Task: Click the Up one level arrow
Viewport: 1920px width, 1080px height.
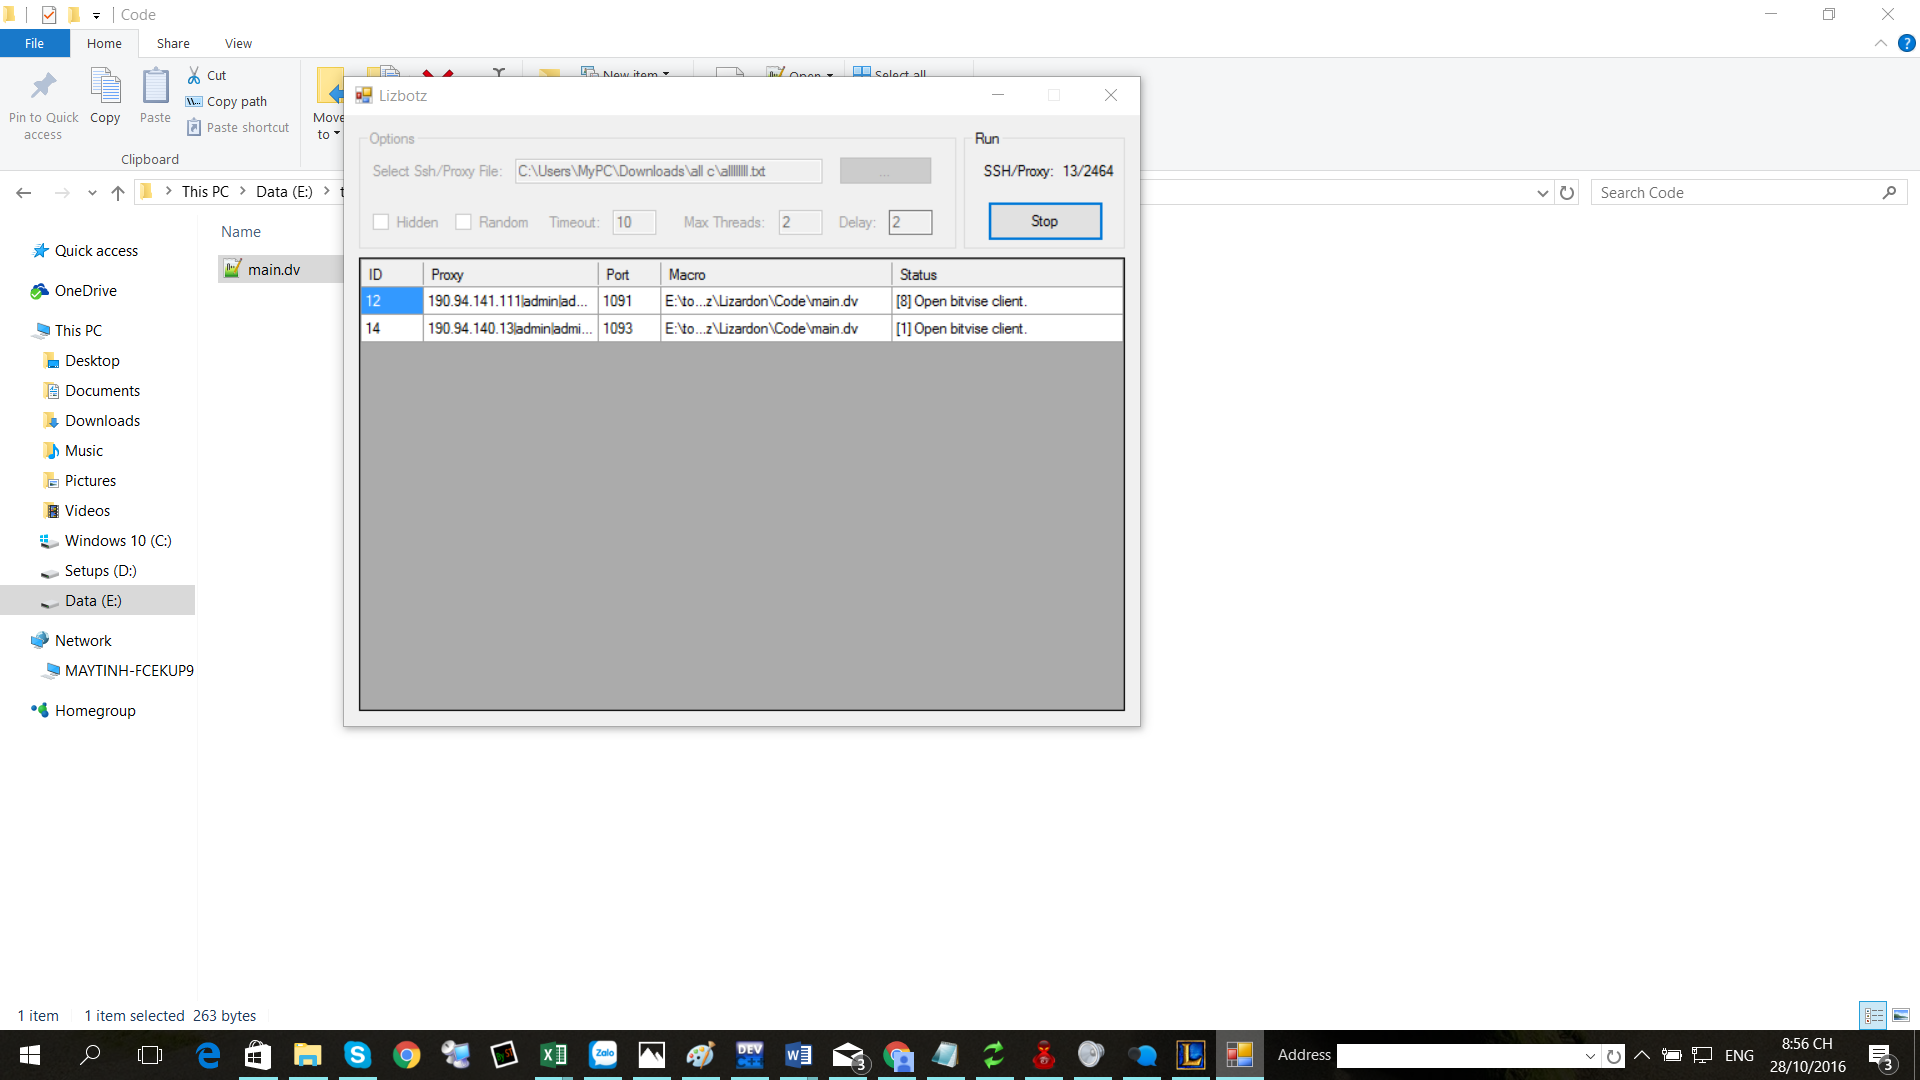Action: coord(118,192)
